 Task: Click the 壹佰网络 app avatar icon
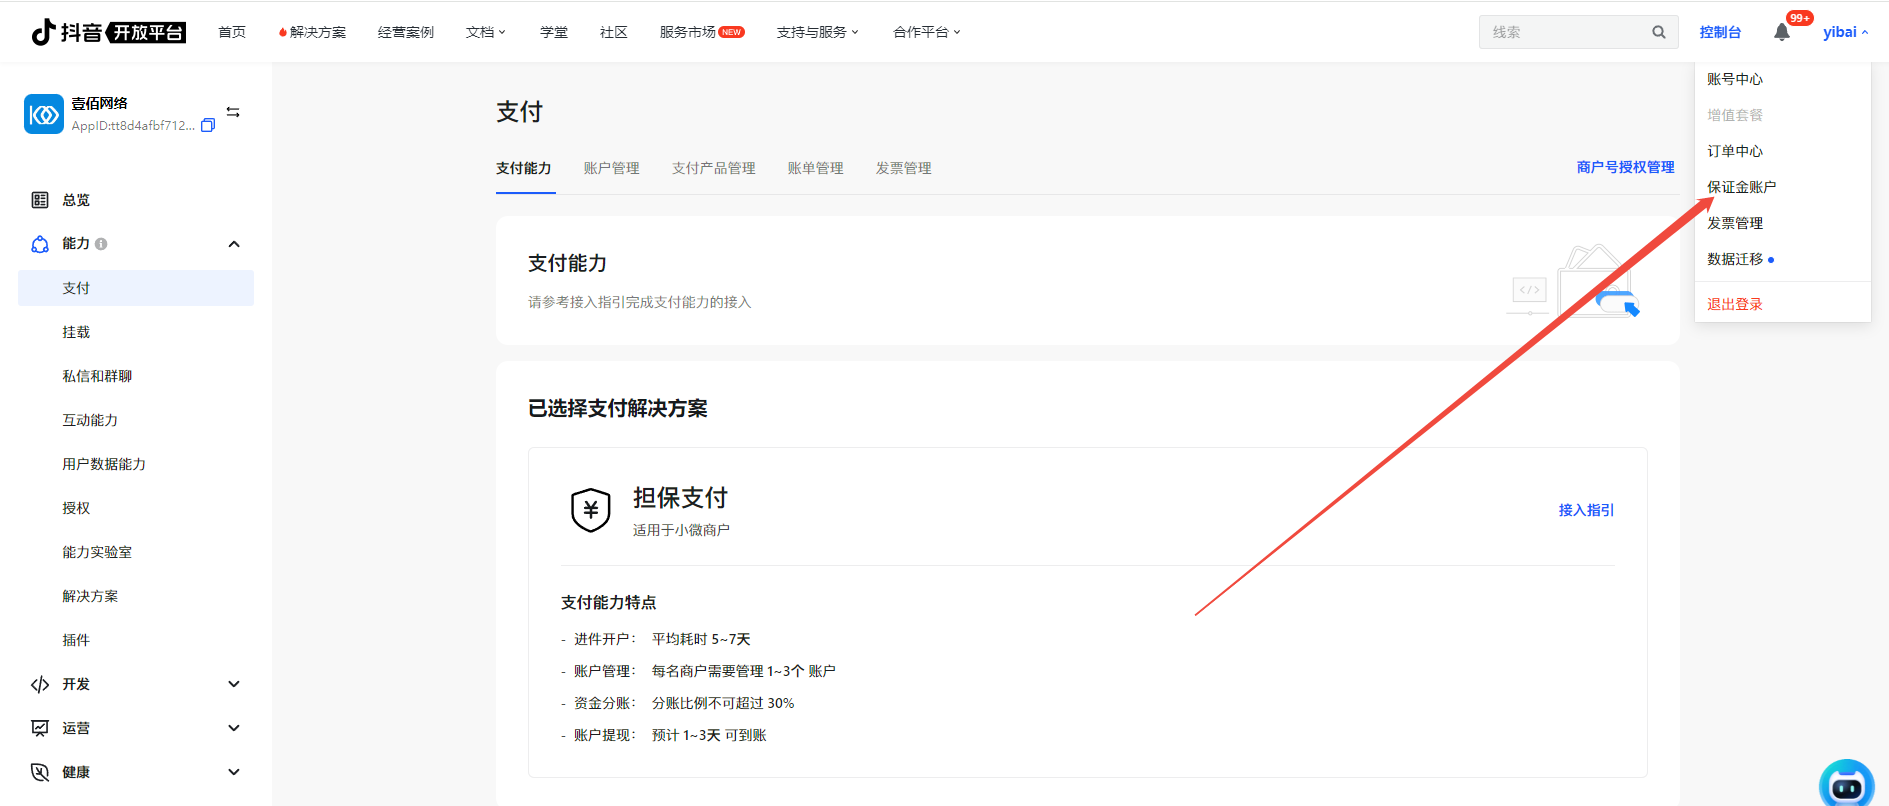coord(44,114)
